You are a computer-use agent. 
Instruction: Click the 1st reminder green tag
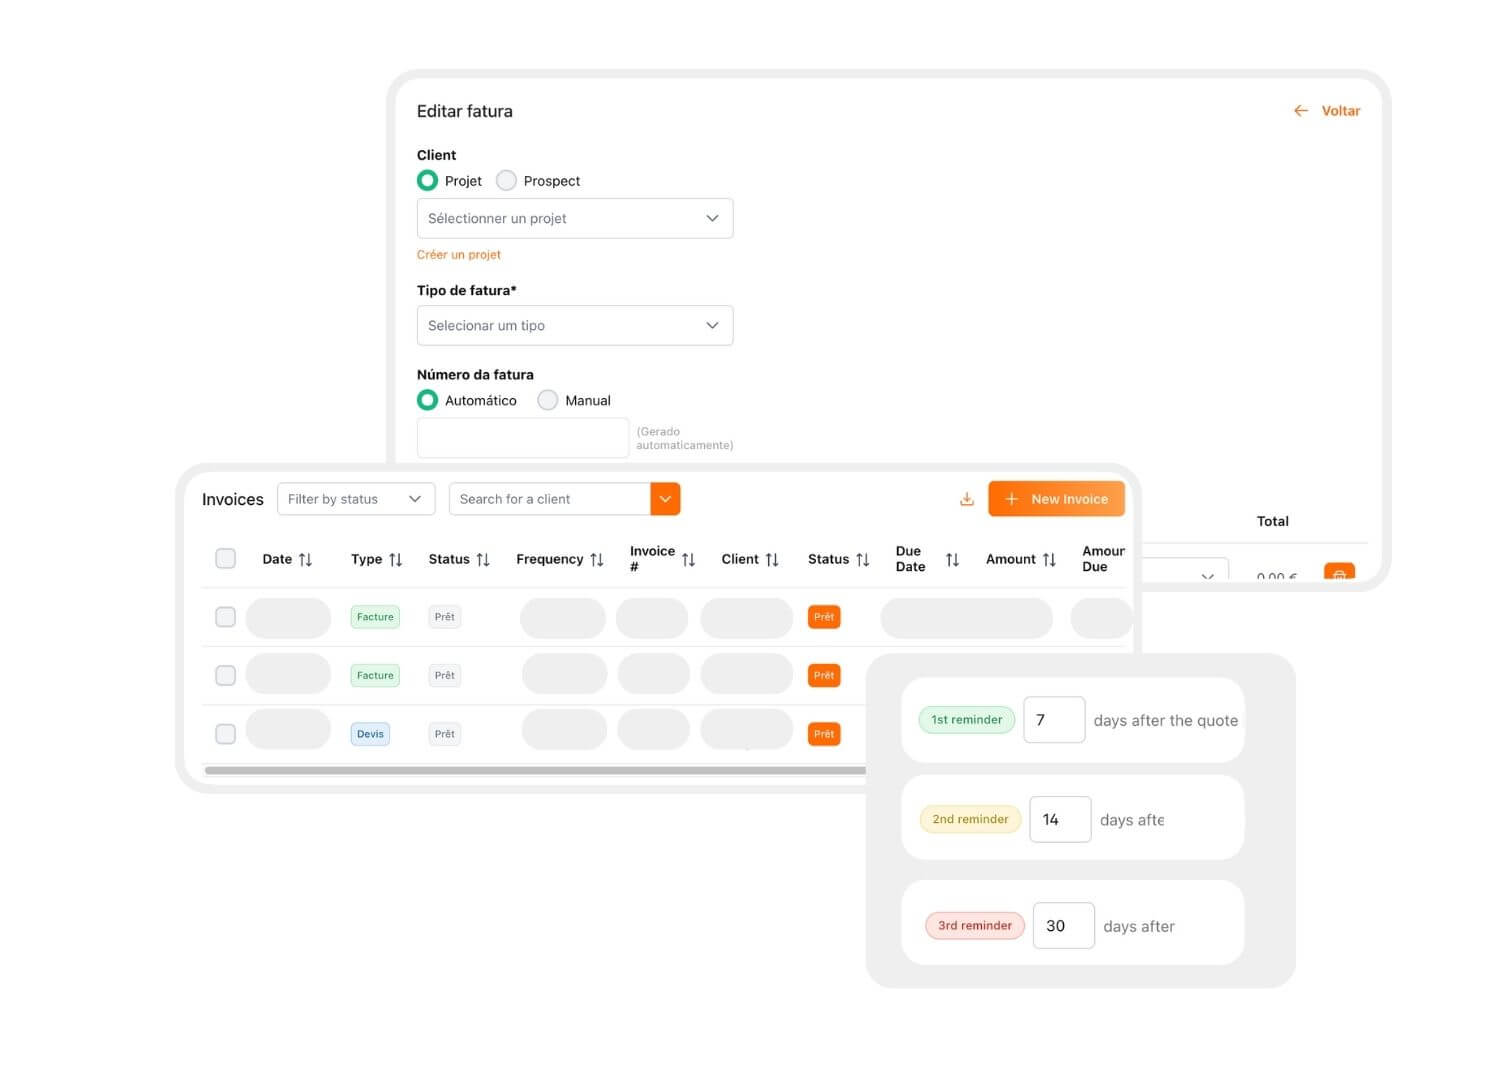tap(967, 719)
